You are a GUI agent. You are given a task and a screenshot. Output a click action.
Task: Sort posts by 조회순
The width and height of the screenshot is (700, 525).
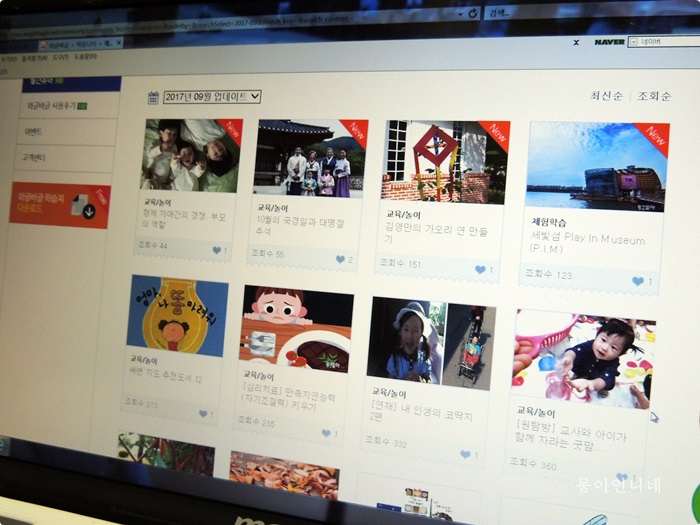(654, 96)
